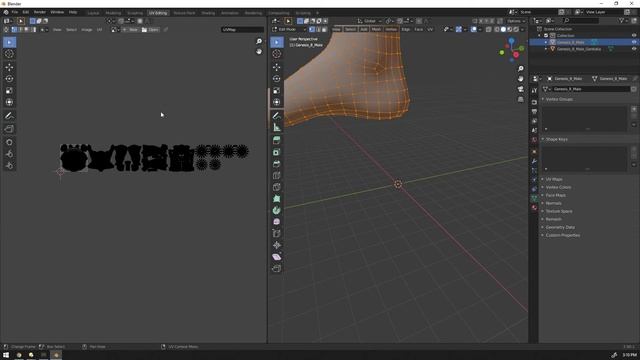Screen dimensions: 640x360
Task: Select the 3D viewport Scale tool
Action: [277, 91]
